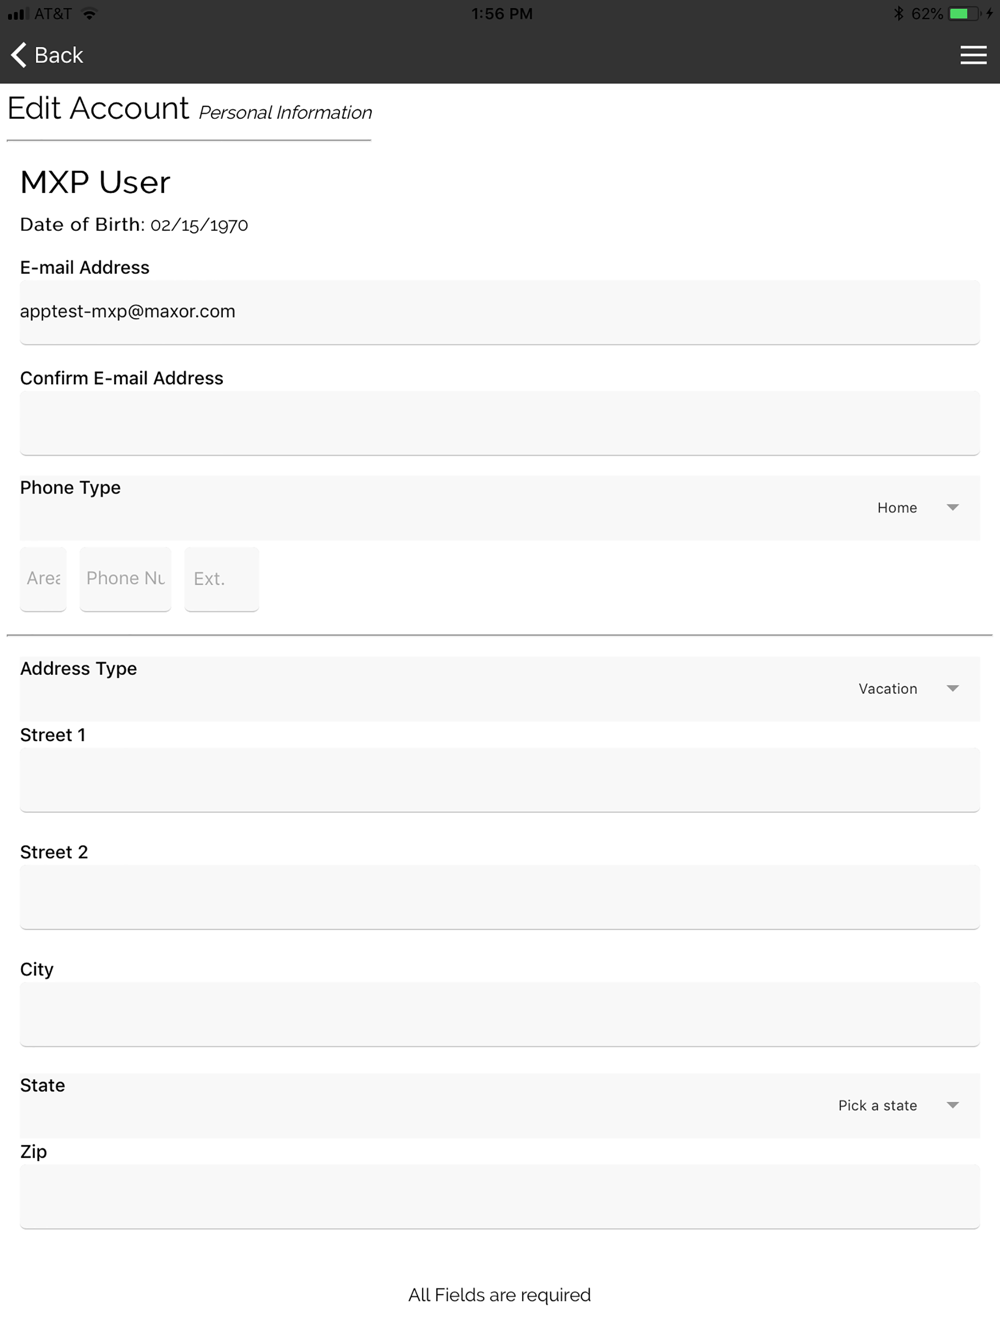Select the E-mail Address field
Viewport: 1000px width, 1334px height.
(x=500, y=312)
